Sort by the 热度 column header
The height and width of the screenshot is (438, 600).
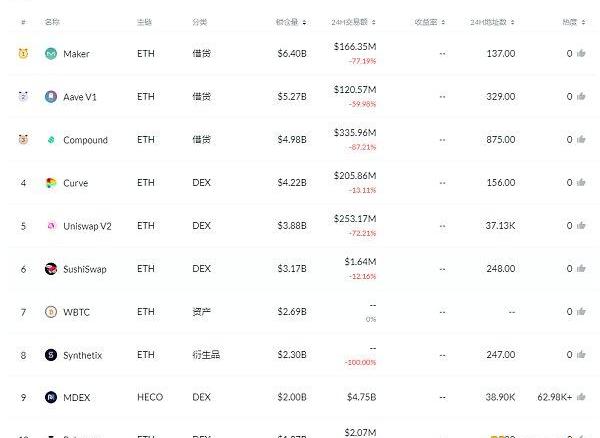[574, 22]
